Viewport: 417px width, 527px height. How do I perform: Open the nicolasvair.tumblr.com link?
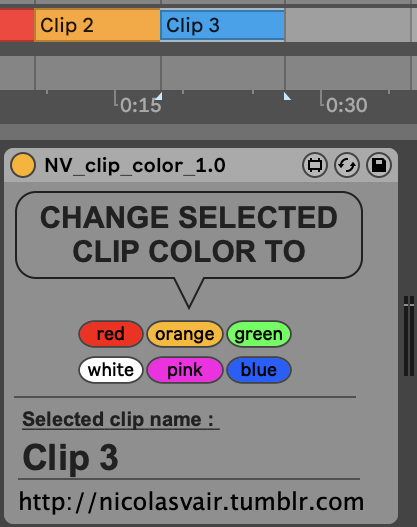191,501
